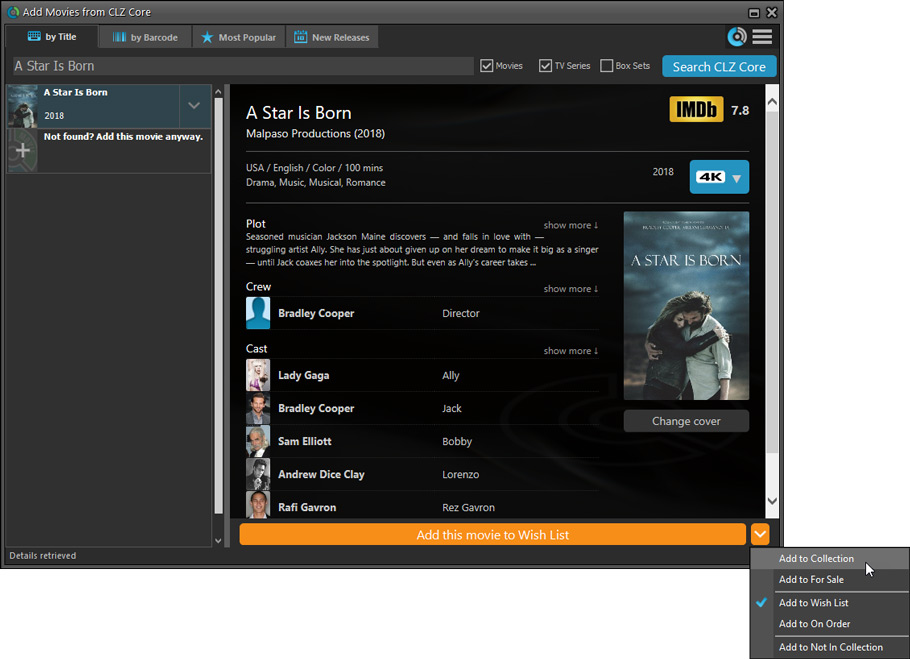Expand the A Star Is Born result chevron
910x659 pixels.
194,106
